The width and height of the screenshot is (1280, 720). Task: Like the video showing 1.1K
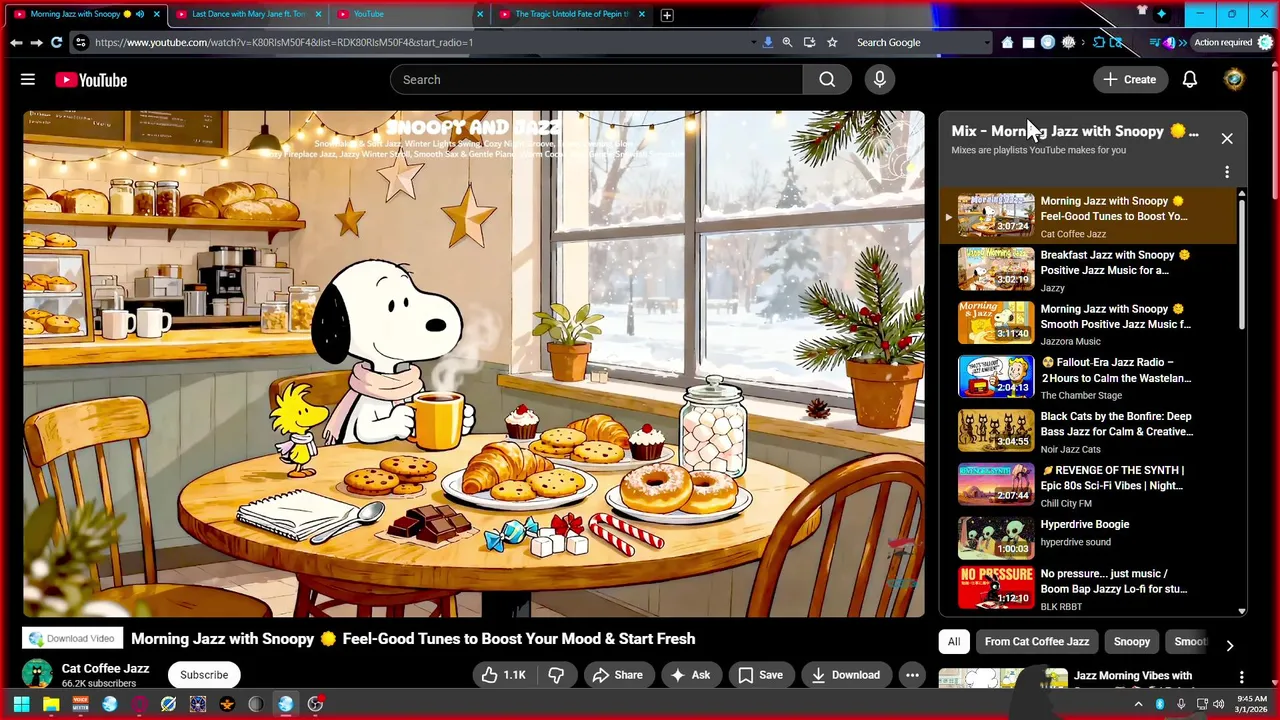pos(503,675)
